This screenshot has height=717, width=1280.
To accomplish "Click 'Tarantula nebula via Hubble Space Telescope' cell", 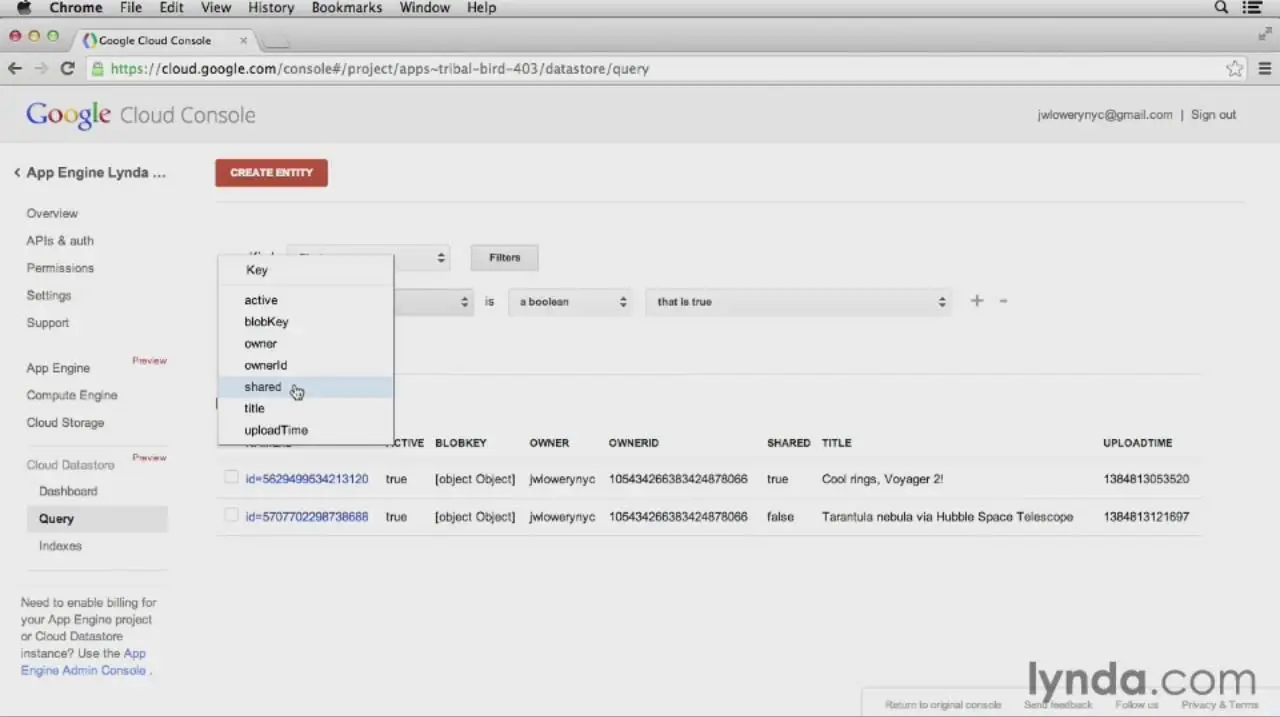I will click(x=947, y=517).
